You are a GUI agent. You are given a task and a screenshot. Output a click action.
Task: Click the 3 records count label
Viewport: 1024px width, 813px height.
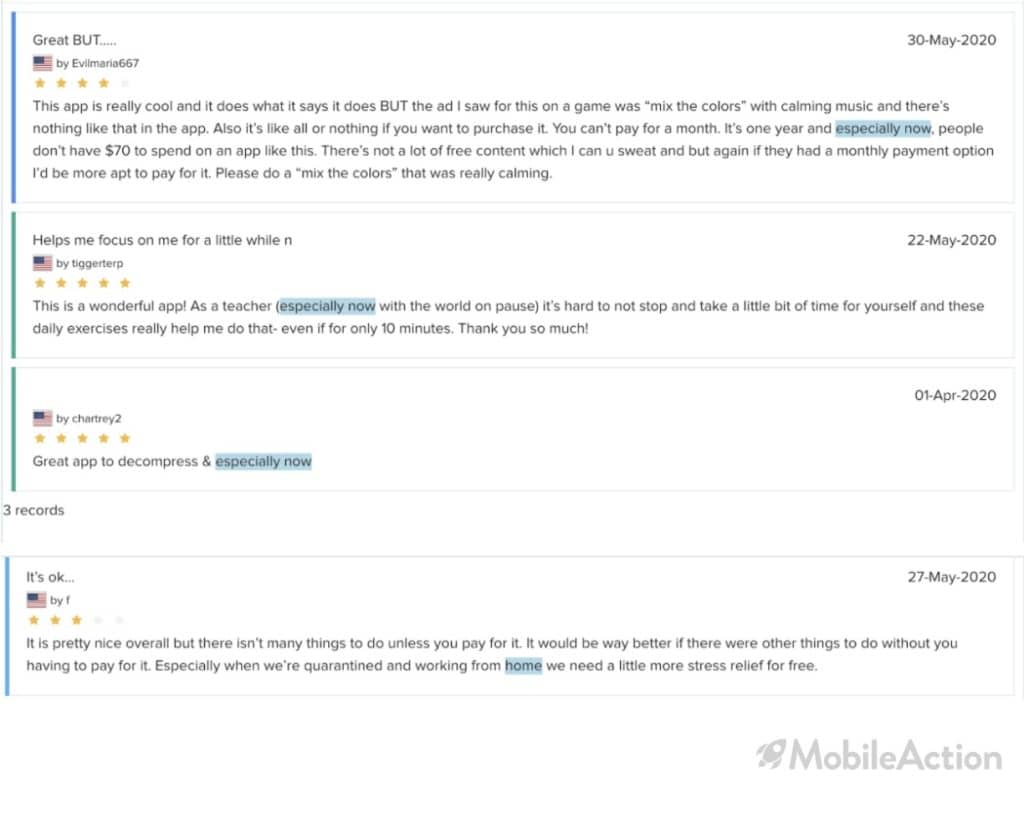pyautogui.click(x=33, y=510)
